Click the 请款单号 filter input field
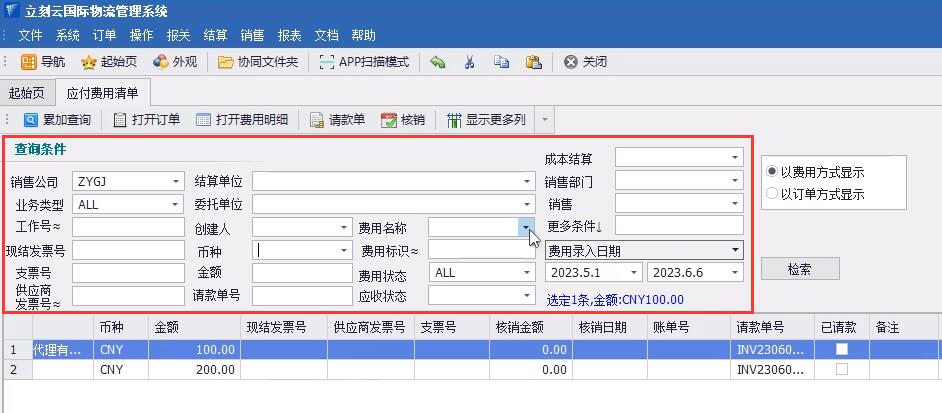The image size is (942, 413). (302, 296)
